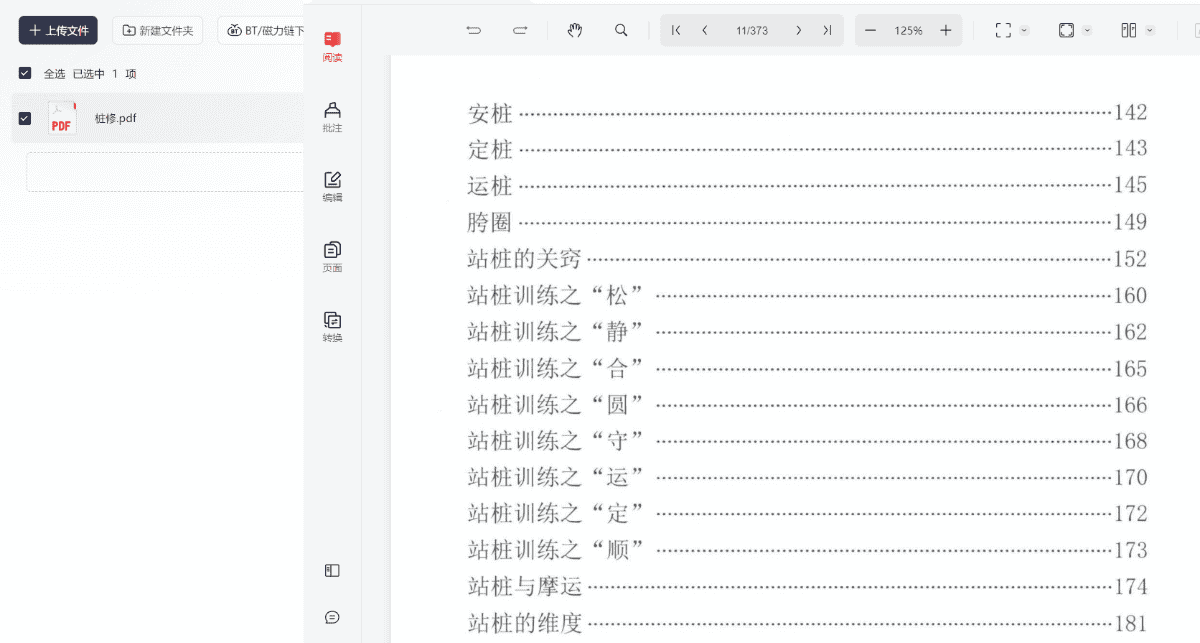Click the redo arrow icon
Screen dimensions: 1200x643
(x=520, y=31)
